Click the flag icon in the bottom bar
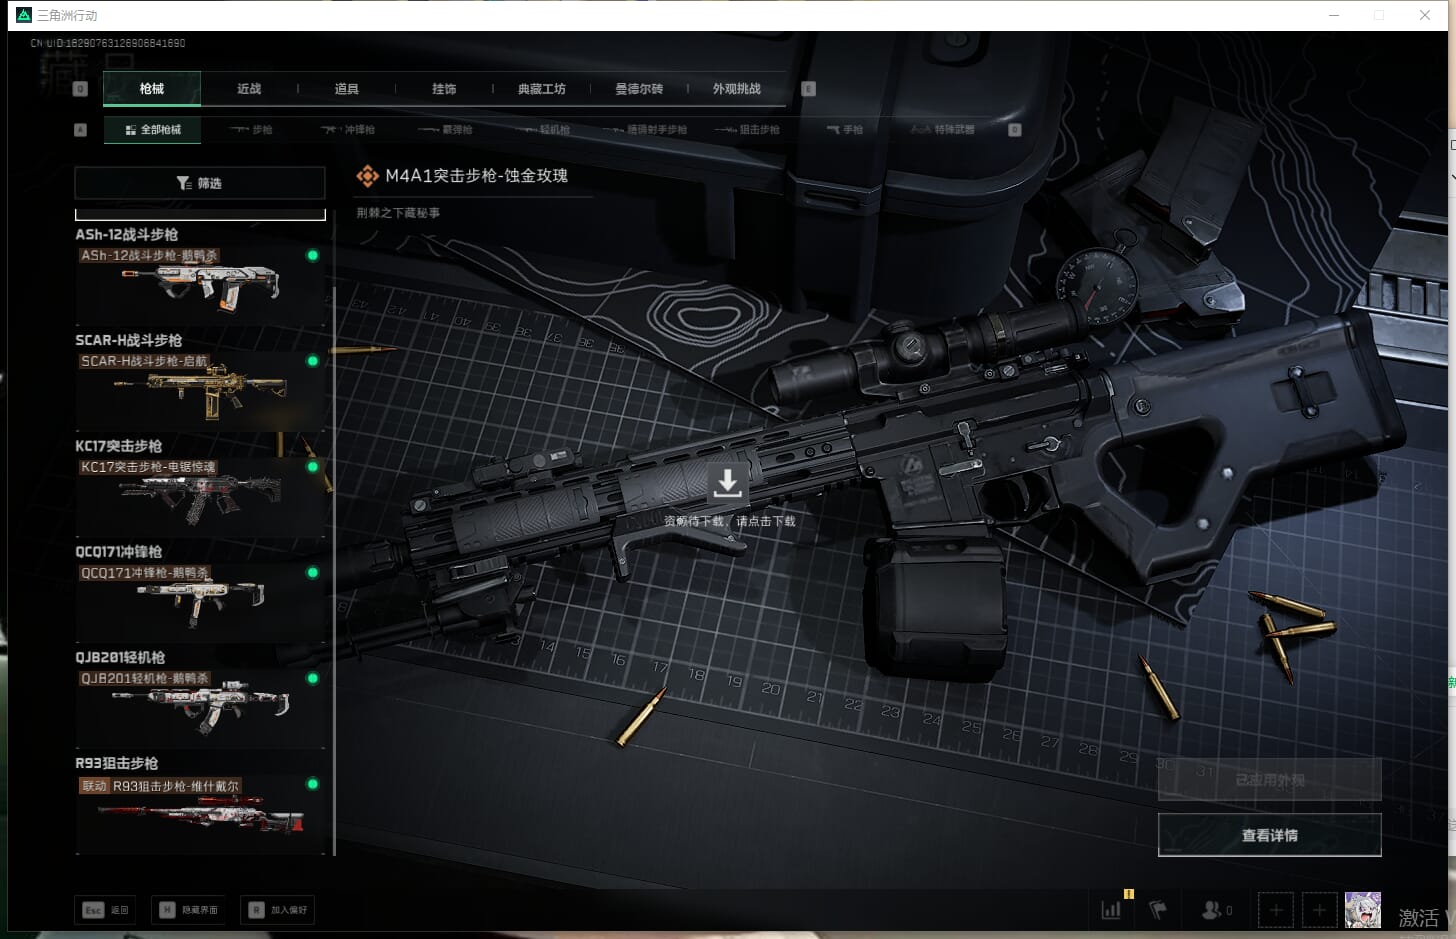 (1158, 909)
